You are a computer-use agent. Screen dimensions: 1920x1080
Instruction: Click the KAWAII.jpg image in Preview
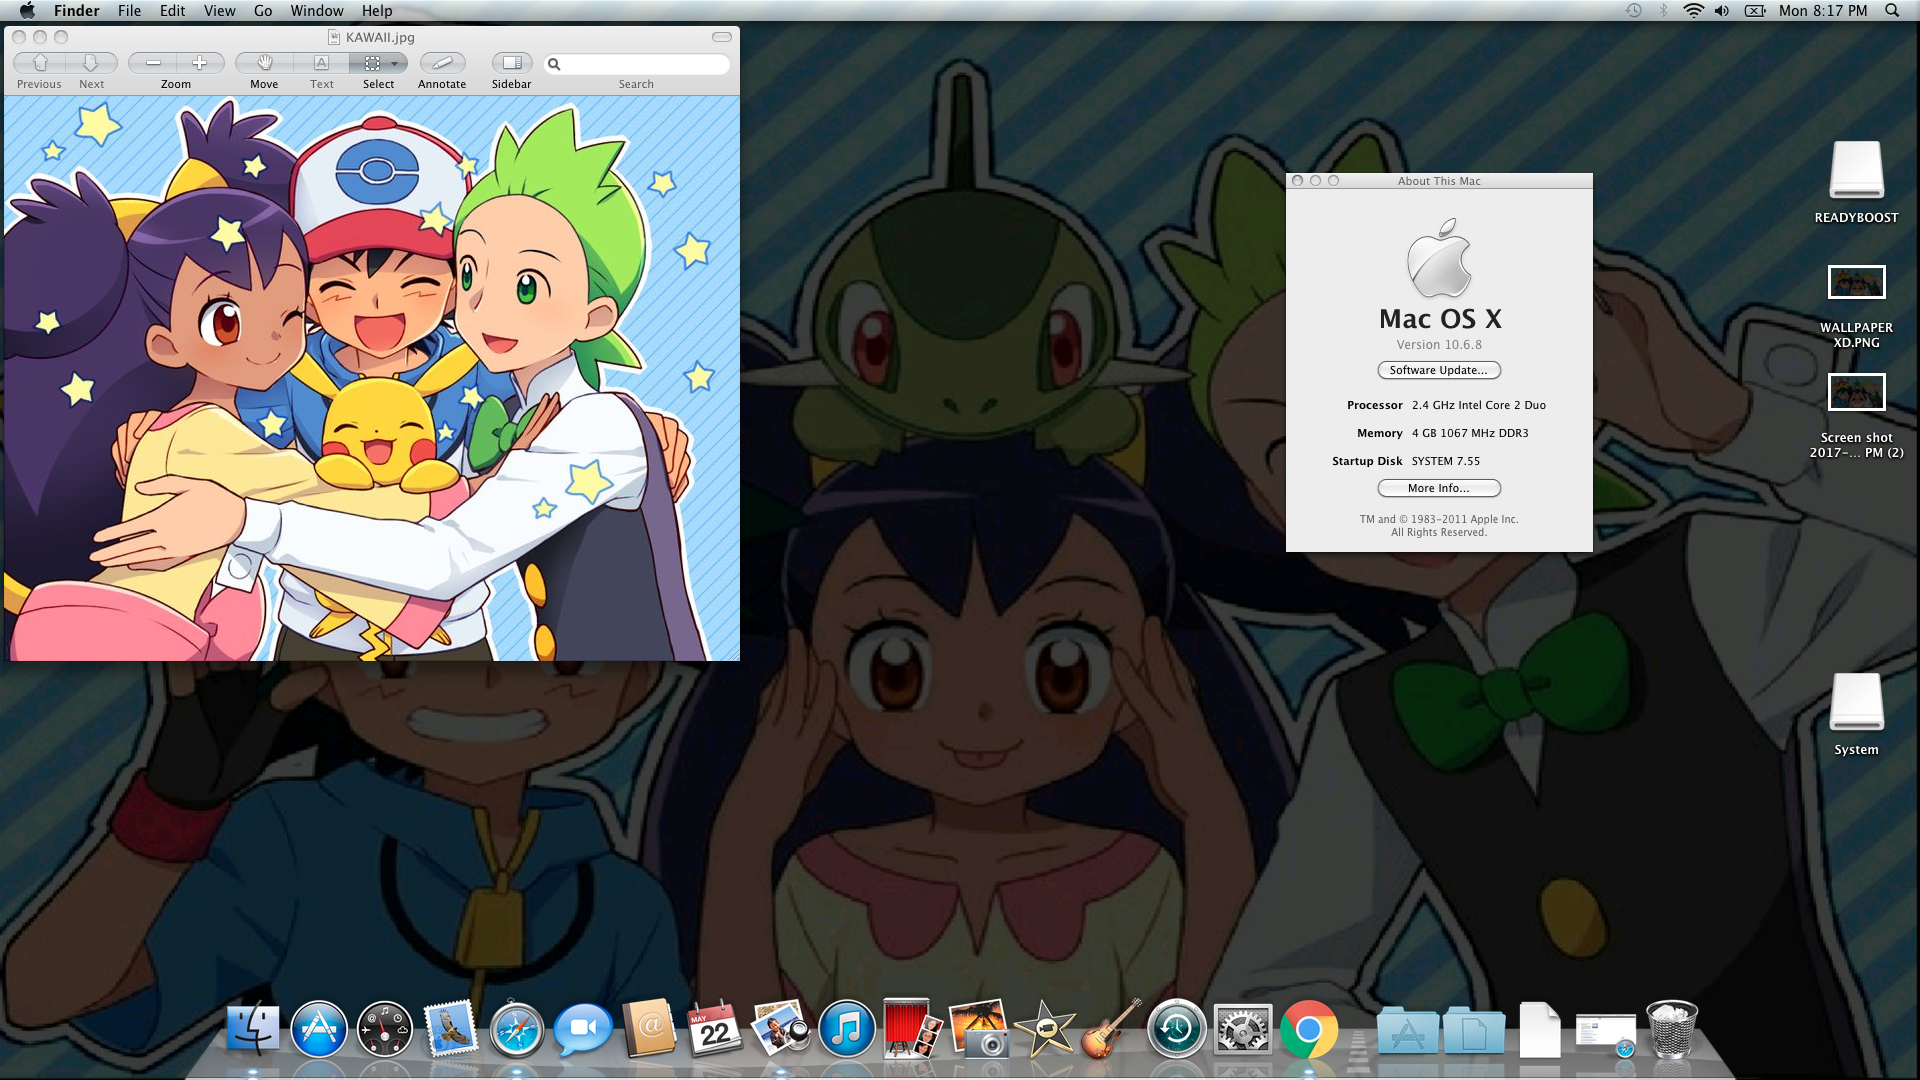pyautogui.click(x=372, y=378)
